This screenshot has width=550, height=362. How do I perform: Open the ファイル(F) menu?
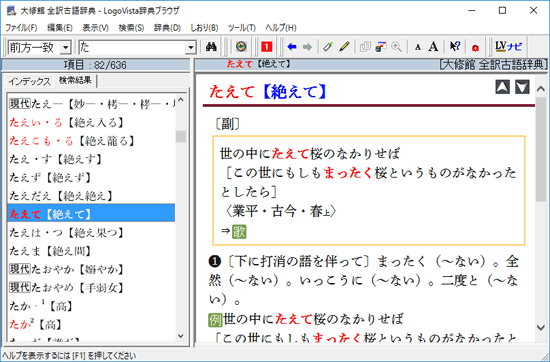pos(21,28)
